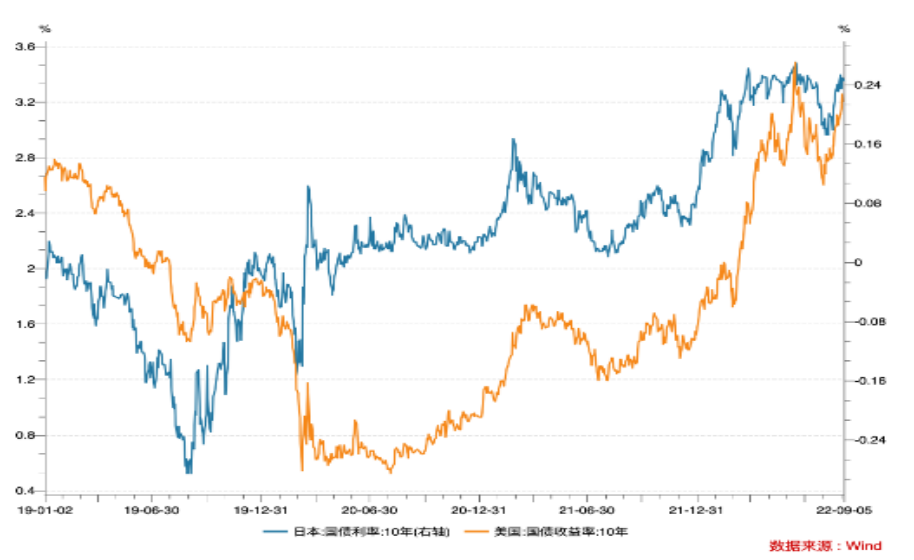Click the 2.4 value on left axis

pyautogui.click(x=25, y=213)
